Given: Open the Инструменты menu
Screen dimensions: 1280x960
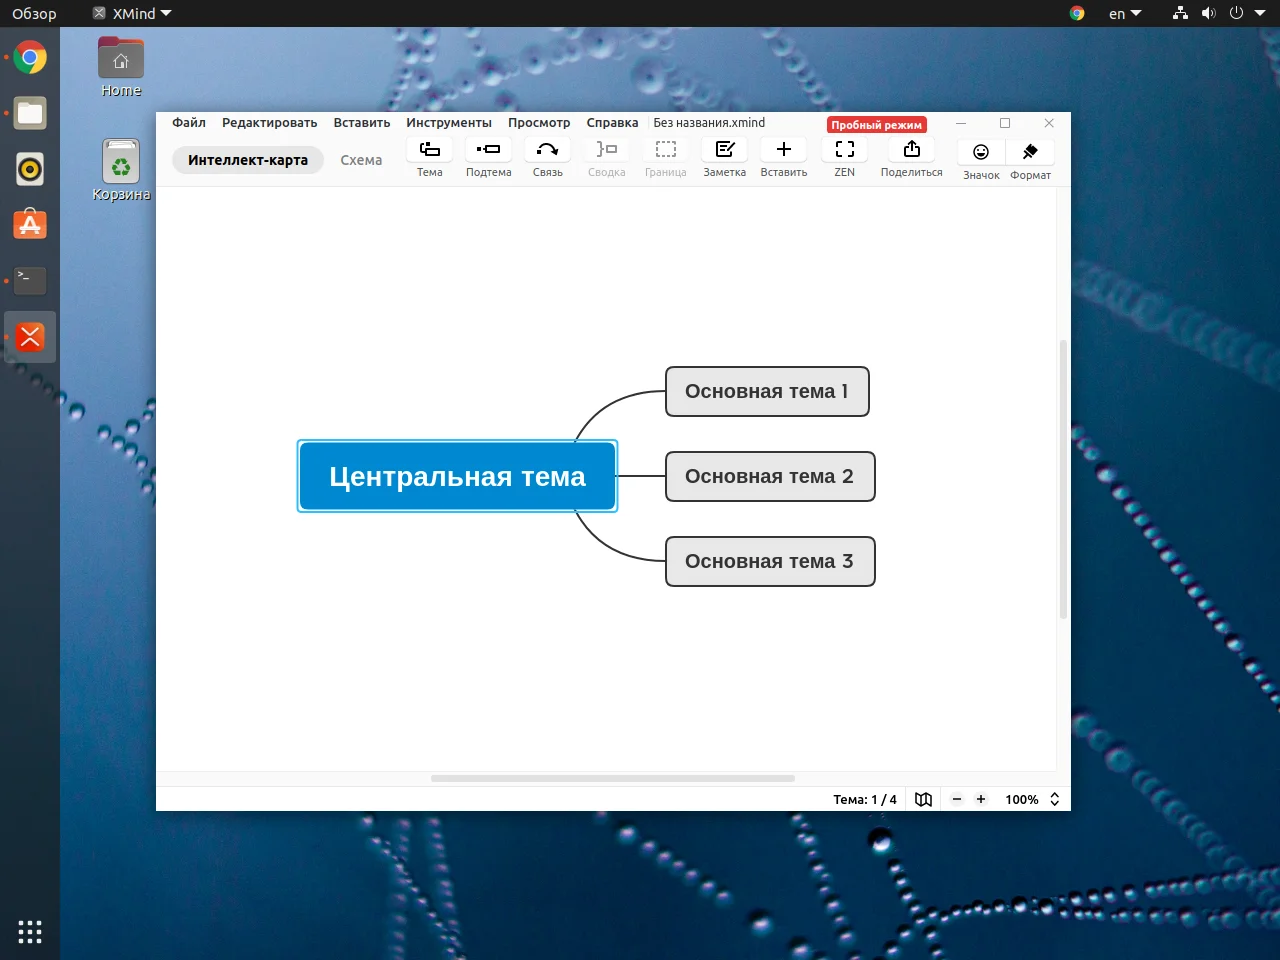Looking at the screenshot, I should 448,122.
